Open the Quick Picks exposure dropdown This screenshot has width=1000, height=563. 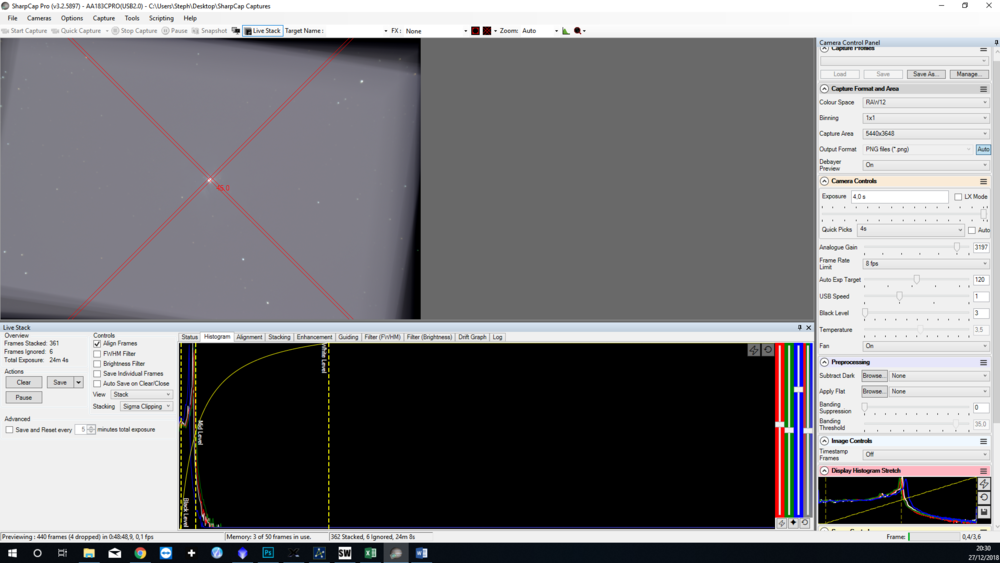[x=910, y=229]
